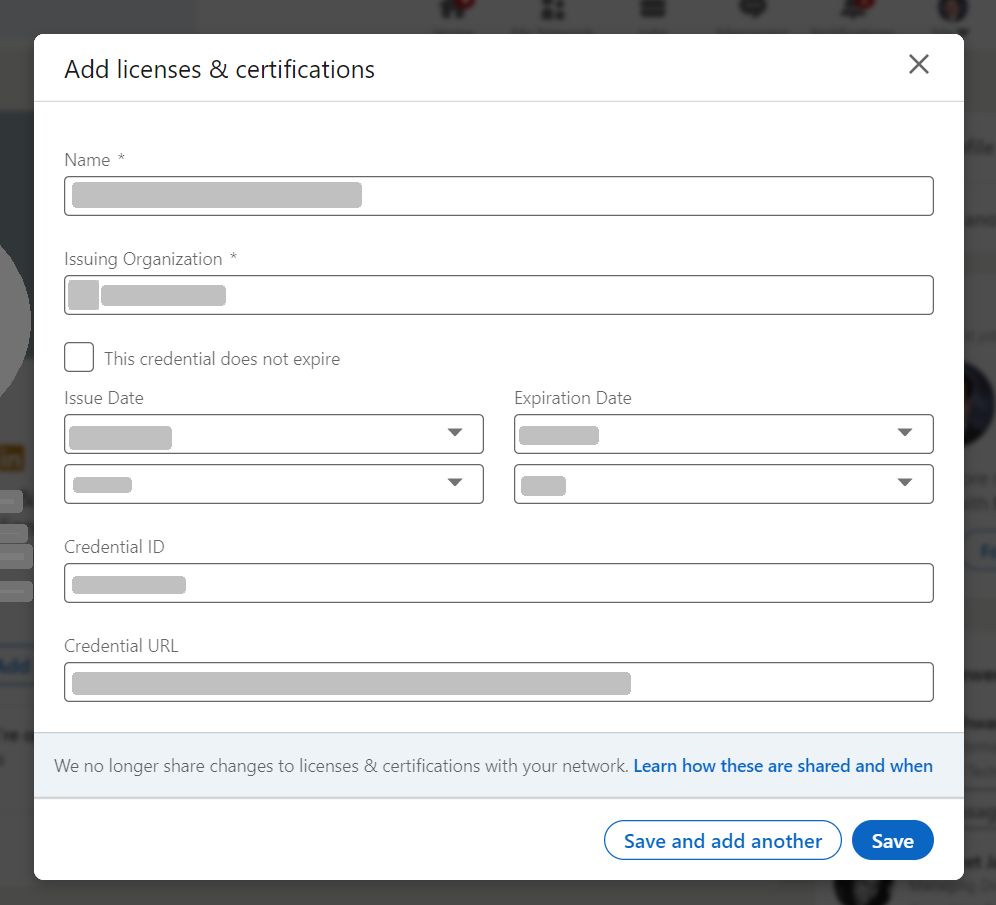Close the Add licenses & certifications dialog
Image resolution: width=996 pixels, height=905 pixels.
[x=919, y=64]
